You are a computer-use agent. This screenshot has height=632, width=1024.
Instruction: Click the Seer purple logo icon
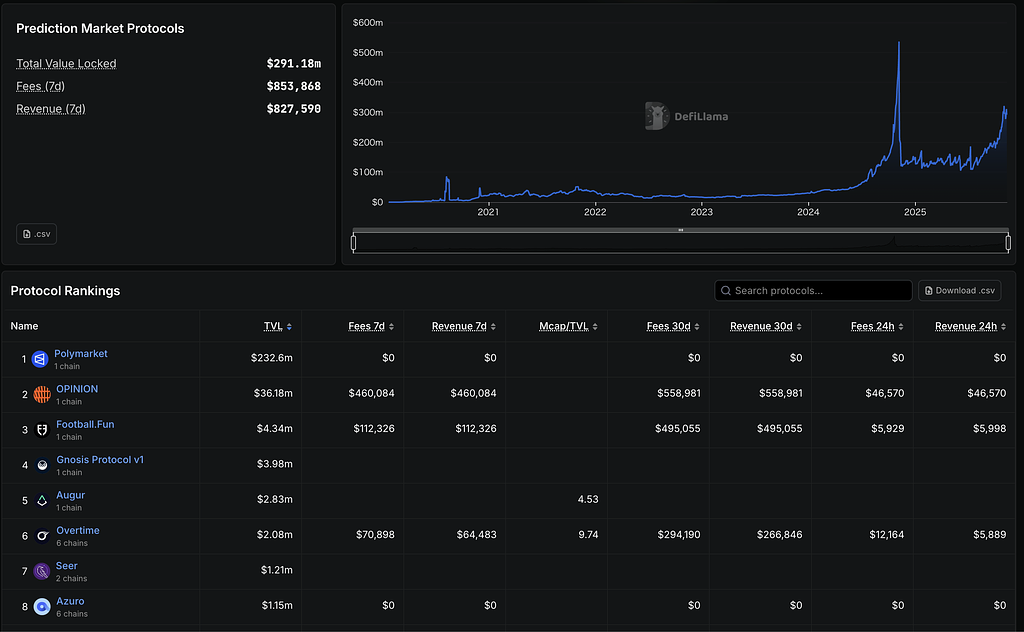(x=42, y=571)
